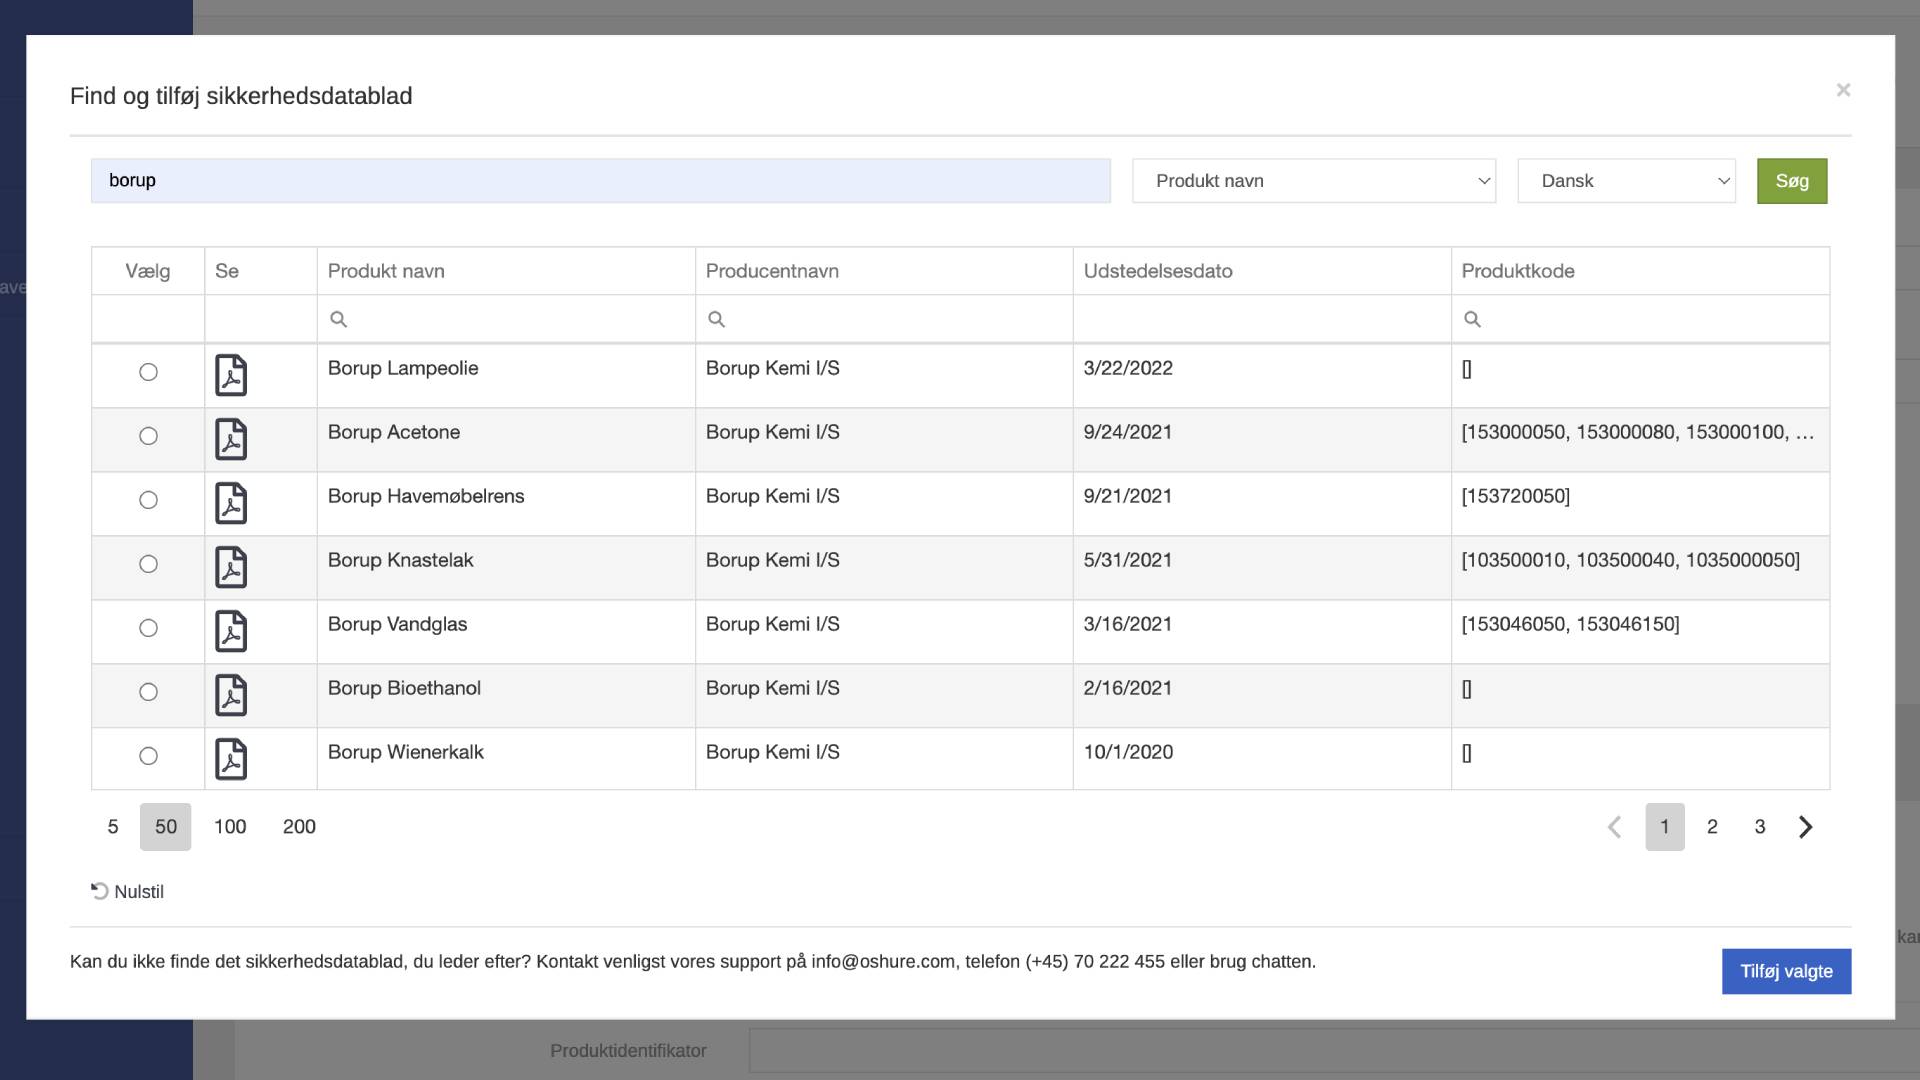Viewport: 1920px width, 1080px height.
Task: Open the PDF for Borup Acetone
Action: point(231,439)
